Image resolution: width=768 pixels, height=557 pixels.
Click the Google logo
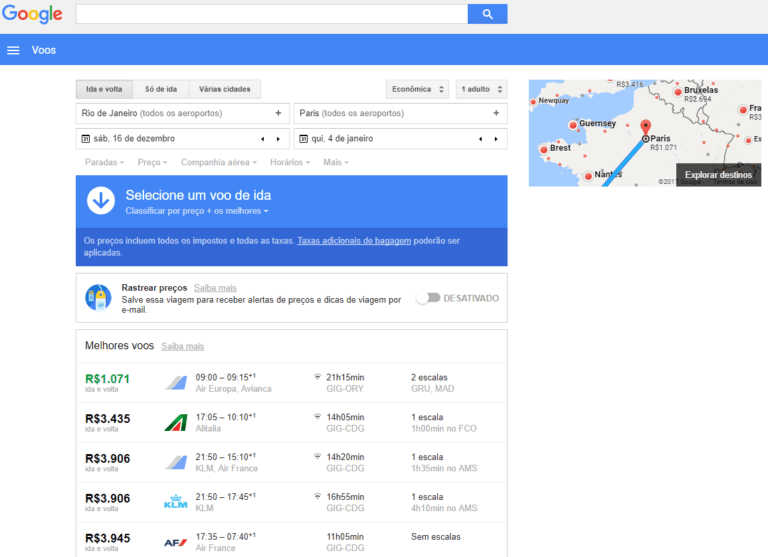[x=32, y=14]
